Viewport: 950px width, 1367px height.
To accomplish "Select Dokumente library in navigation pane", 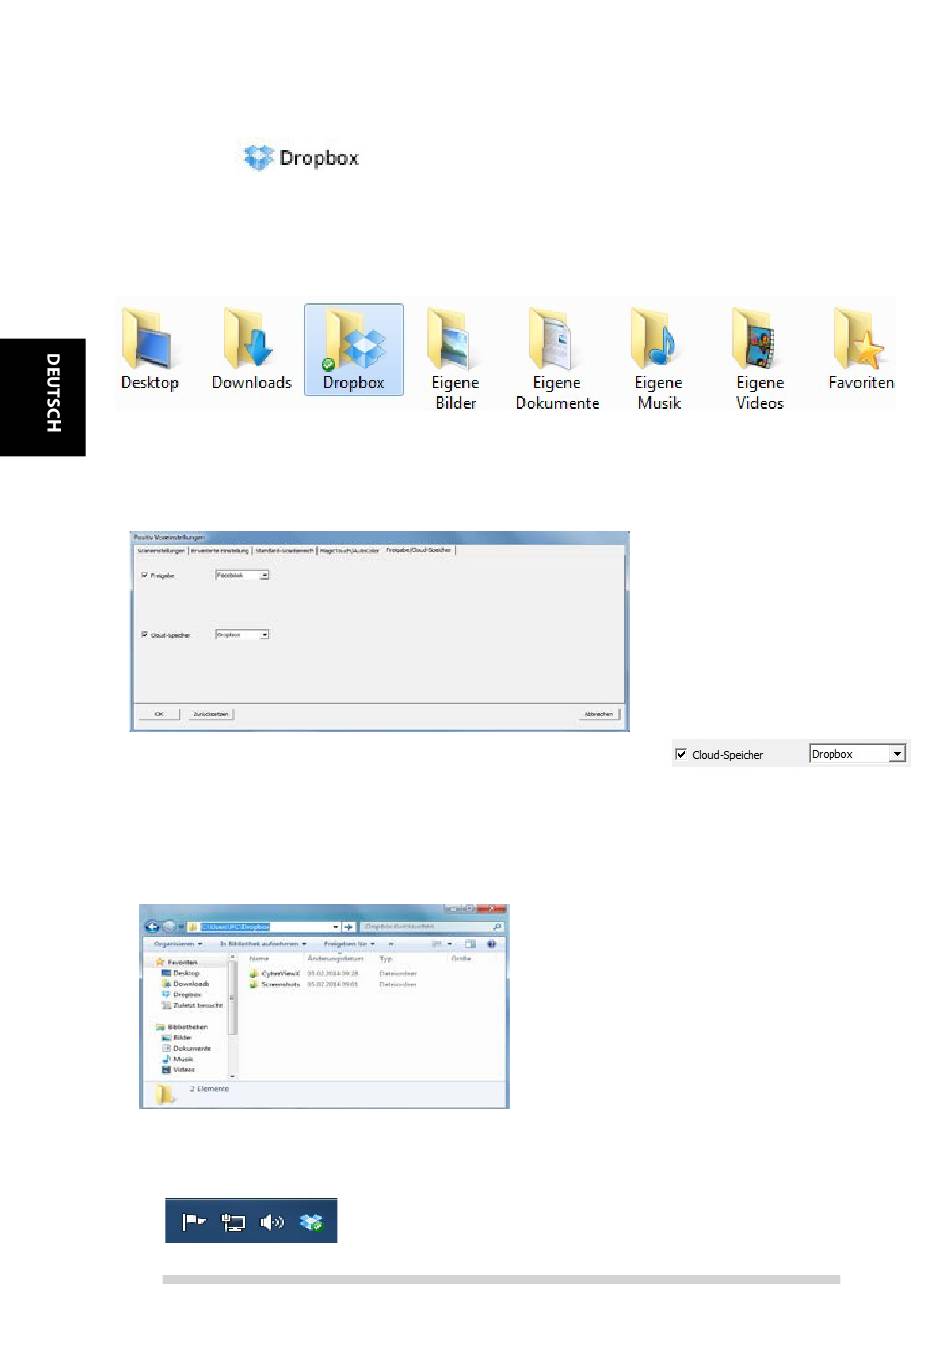I will tap(187, 1048).
